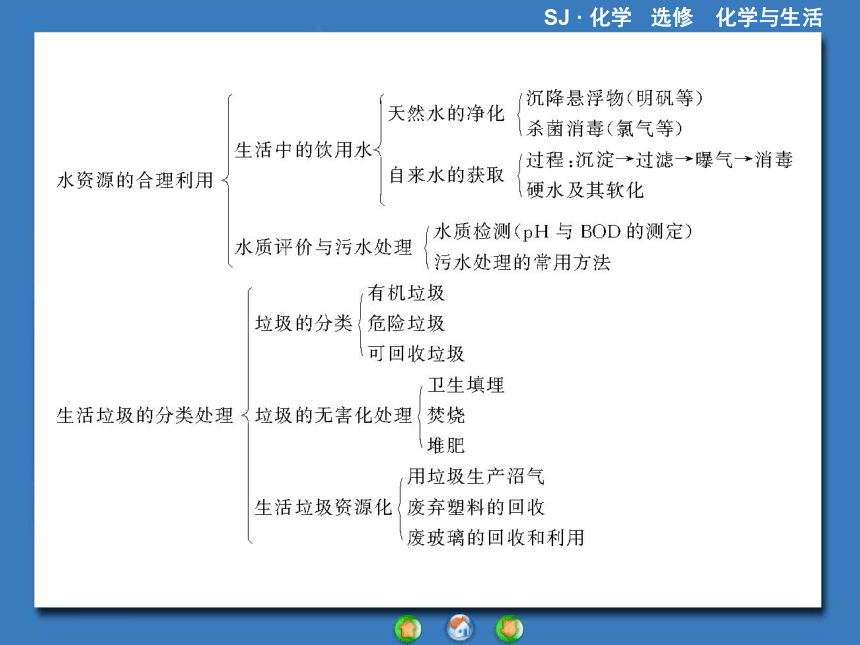The image size is (860, 645).
Task: Select the node "垃圾的无害化处理"
Action: click(333, 415)
